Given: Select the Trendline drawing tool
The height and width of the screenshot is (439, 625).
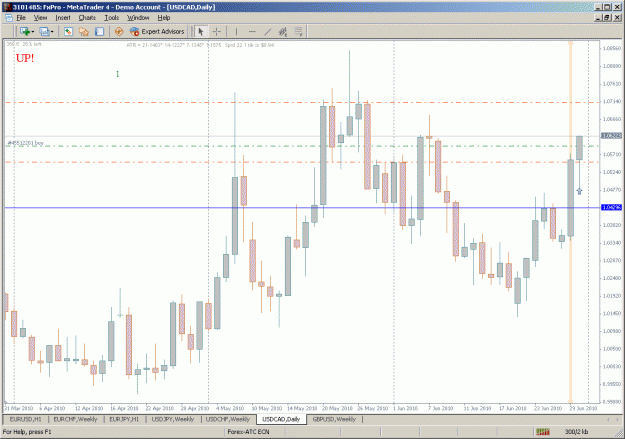Looking at the screenshot, I should coord(268,31).
